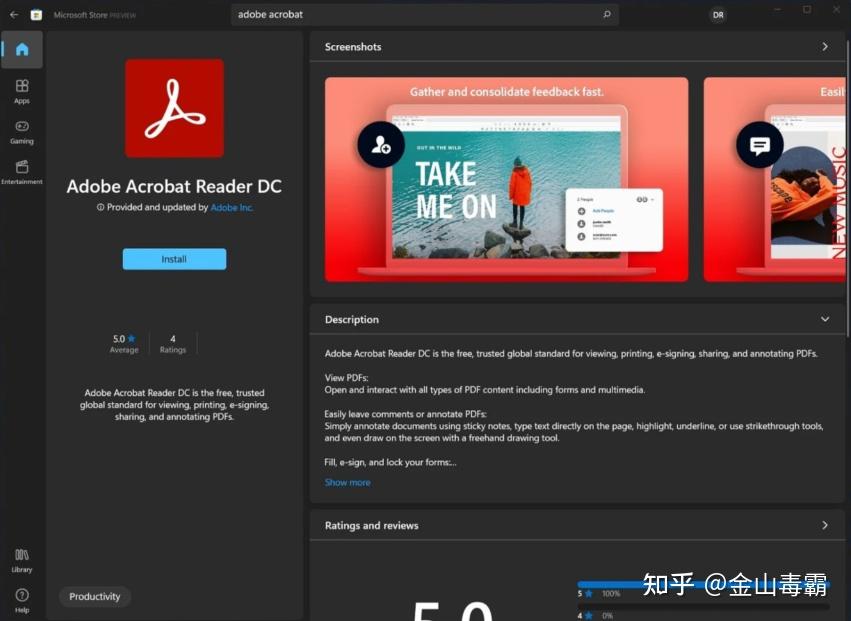Open the Gather and consolidate feedback screenshot
Viewport: 851px width, 621px height.
(x=506, y=179)
